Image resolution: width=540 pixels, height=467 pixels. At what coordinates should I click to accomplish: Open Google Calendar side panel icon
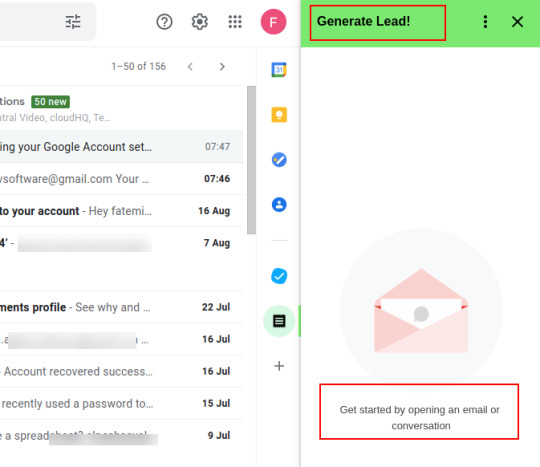pos(279,70)
